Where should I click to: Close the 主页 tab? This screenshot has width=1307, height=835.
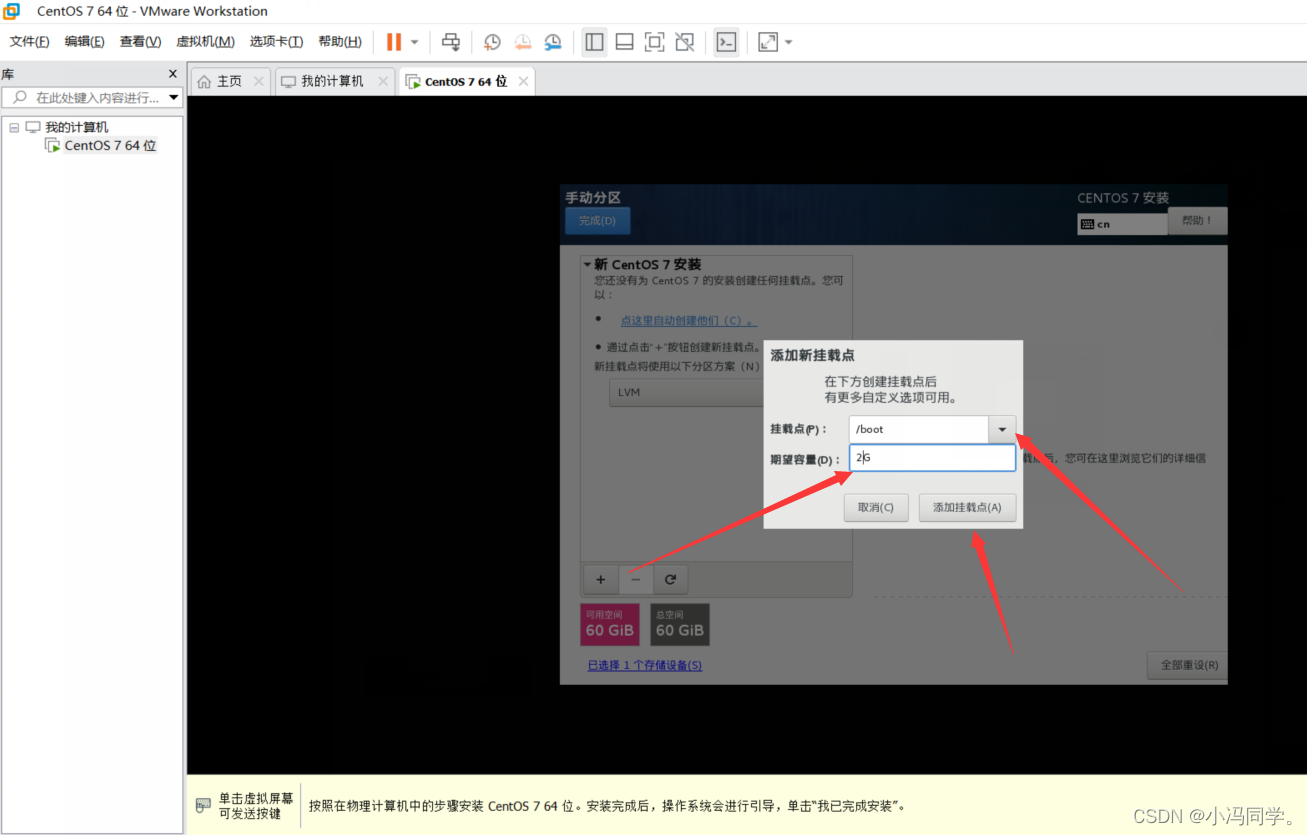click(x=259, y=81)
